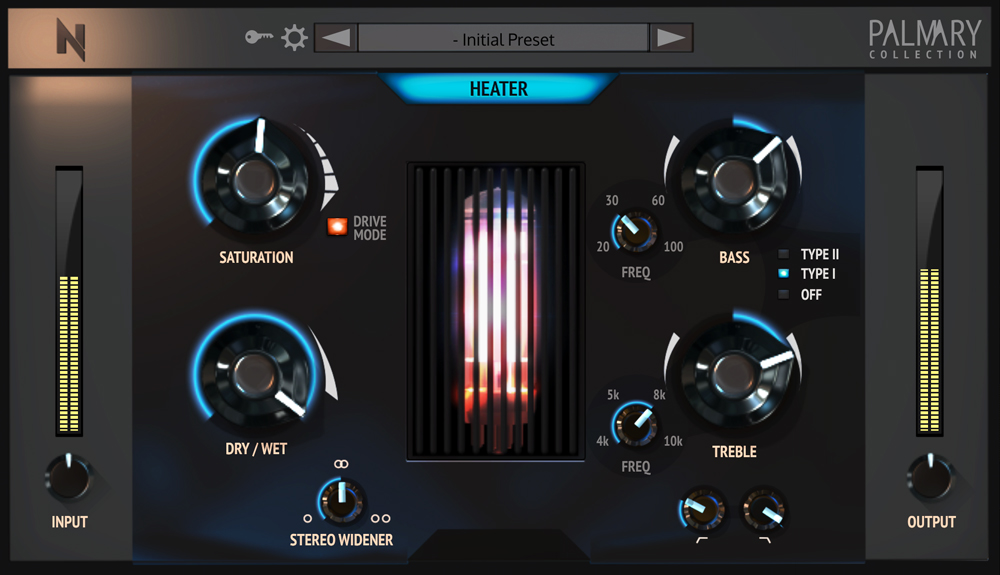The width and height of the screenshot is (1000, 575).
Task: Toggle the Drive Mode button
Action: 337,226
